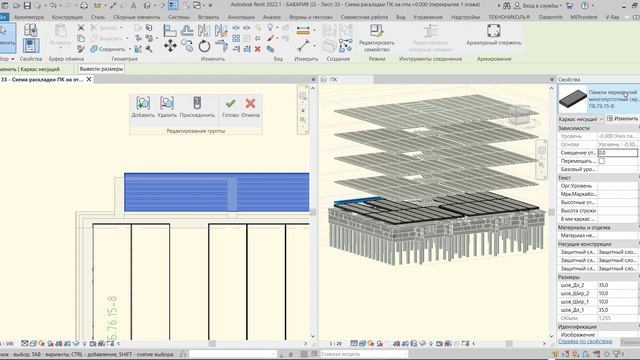Image resolution: width=640 pixels, height=360 pixels.
Task: Click the шов_Дл_2 value 35.0
Action: (618, 285)
